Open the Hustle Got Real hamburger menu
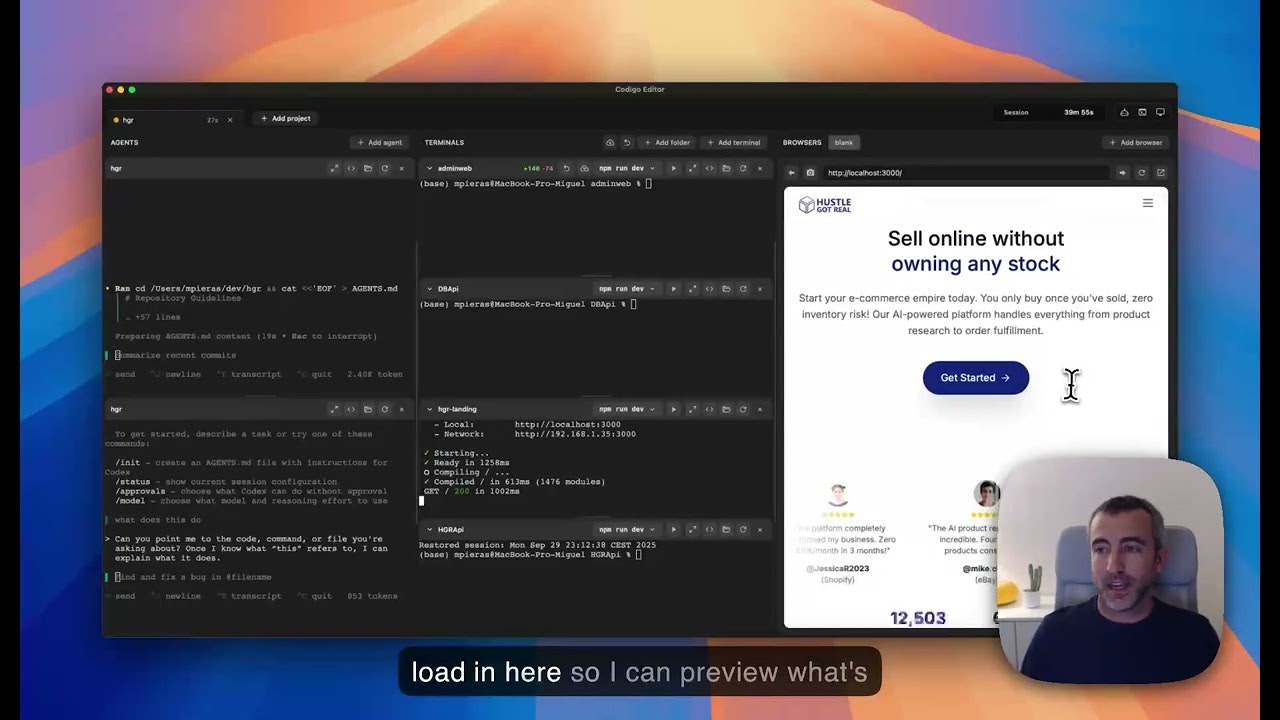Viewport: 1280px width, 720px height. [x=1148, y=203]
